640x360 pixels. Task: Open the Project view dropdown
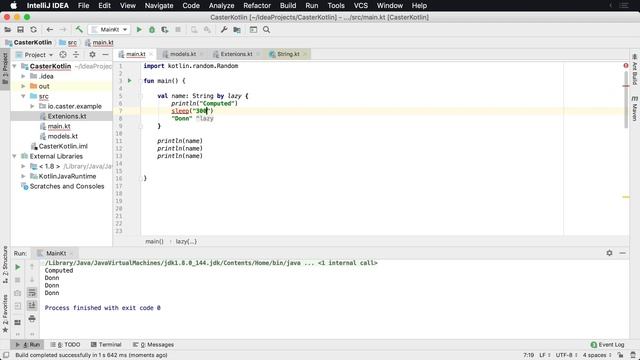point(35,55)
